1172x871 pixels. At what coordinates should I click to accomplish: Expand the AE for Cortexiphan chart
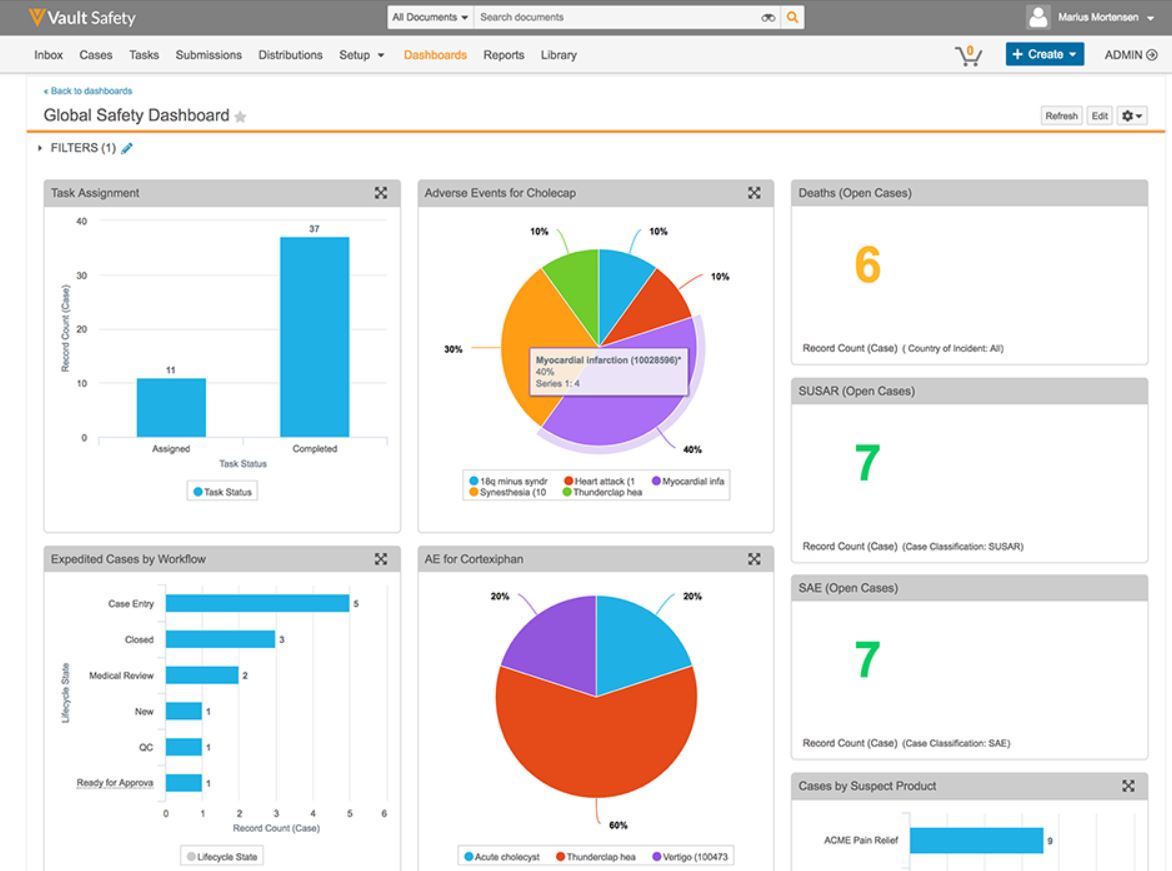[754, 559]
